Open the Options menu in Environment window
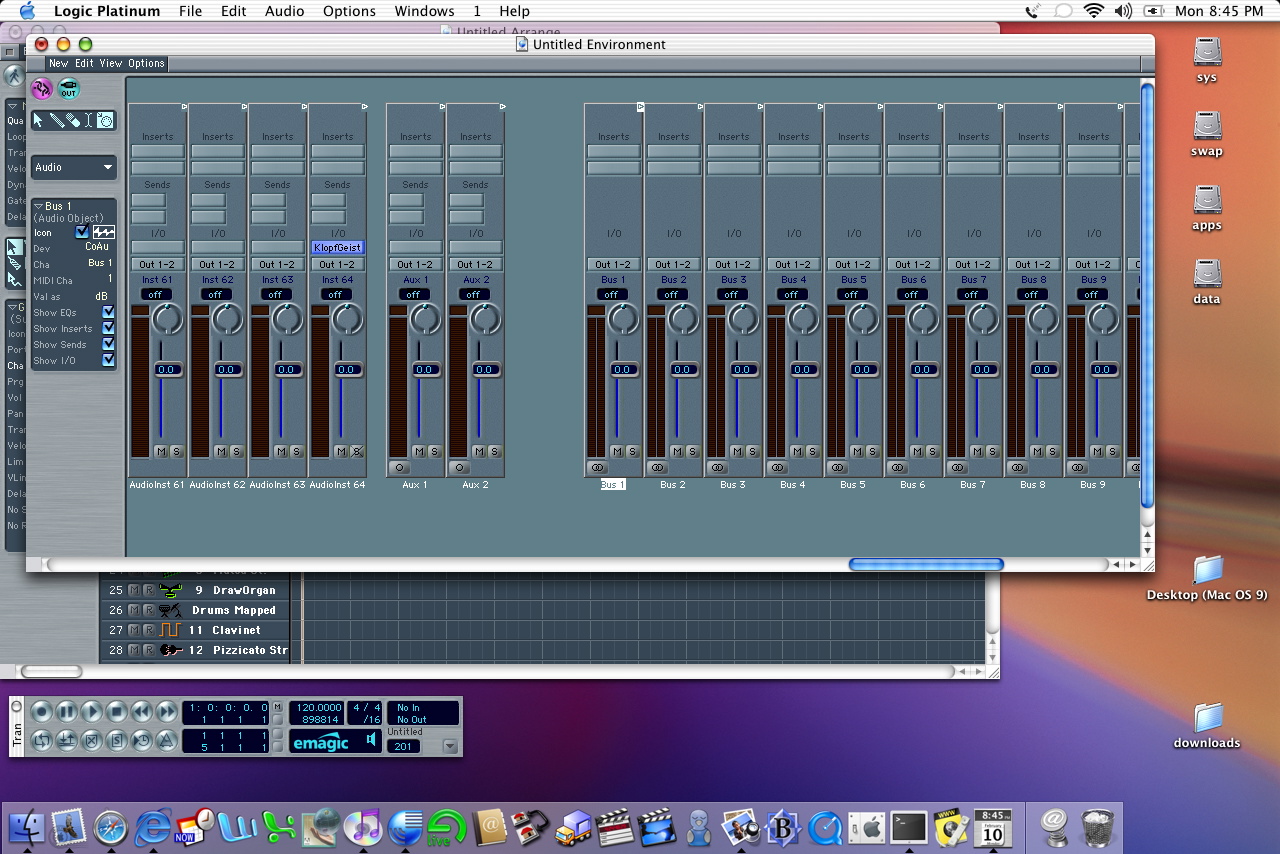The height and width of the screenshot is (854, 1280). click(146, 63)
